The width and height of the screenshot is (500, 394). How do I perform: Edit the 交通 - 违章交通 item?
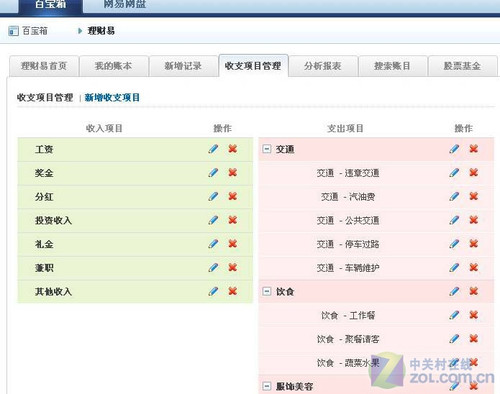pos(454,172)
